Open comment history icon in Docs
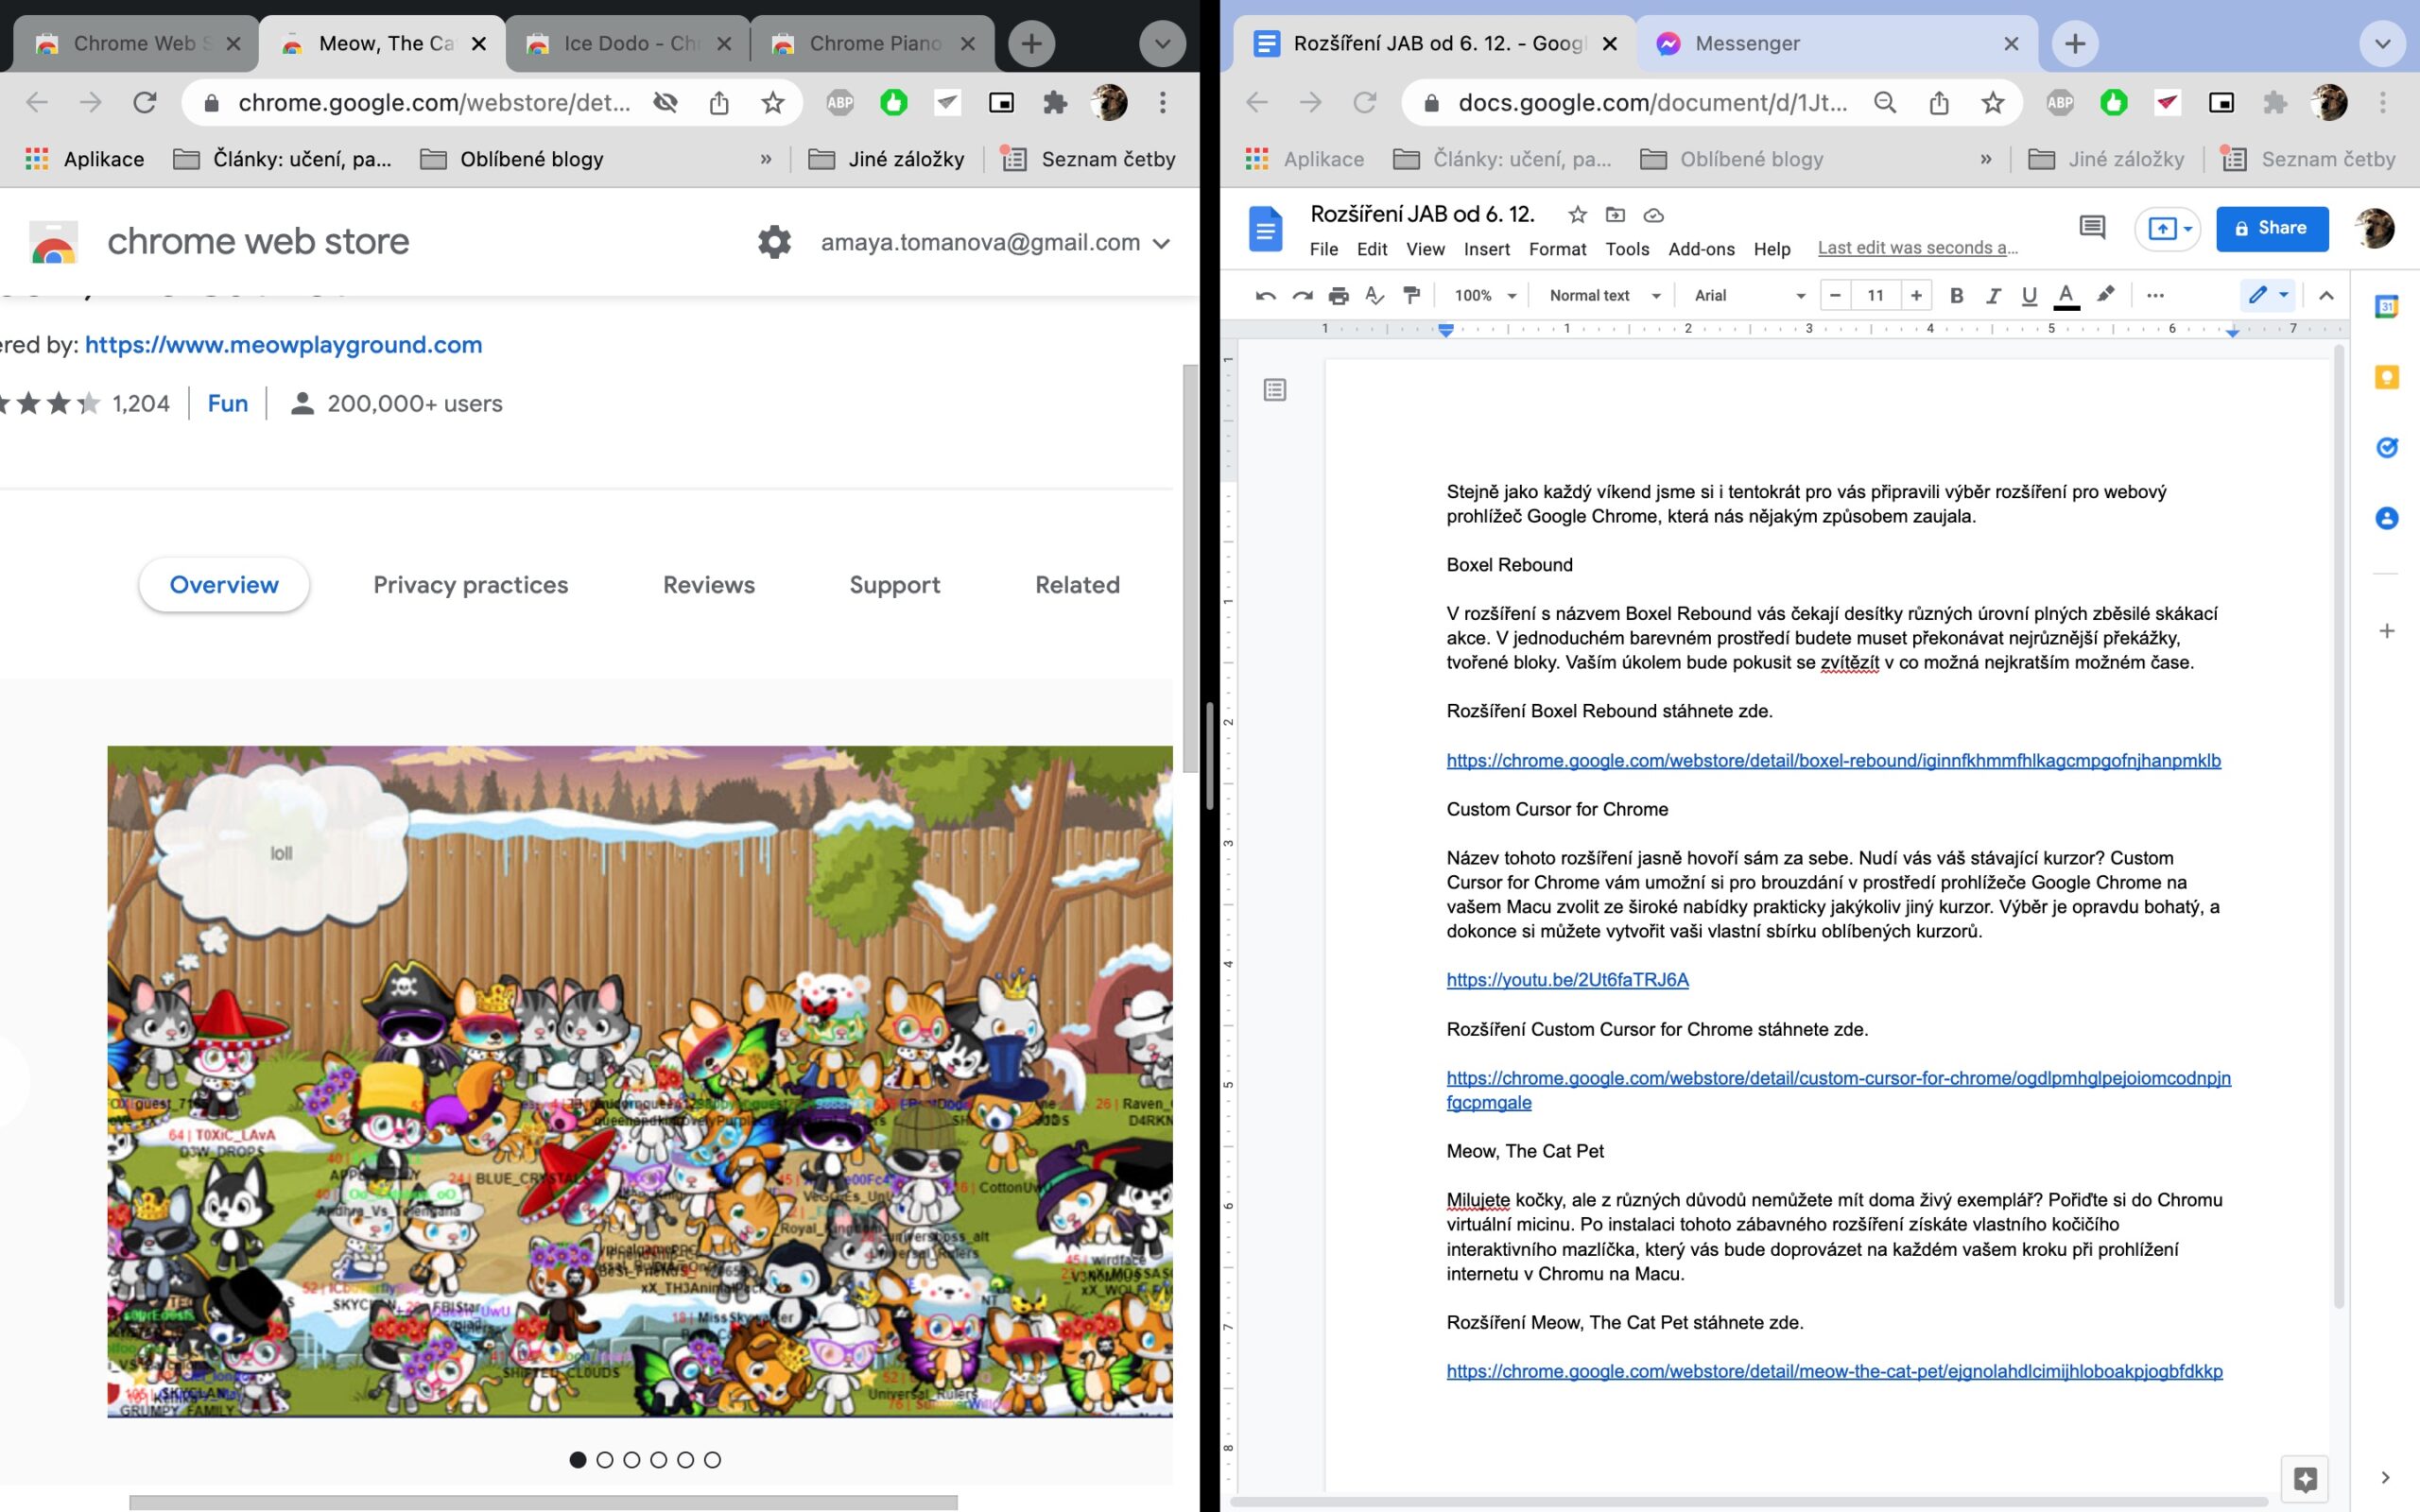The height and width of the screenshot is (1512, 2420). (2091, 228)
